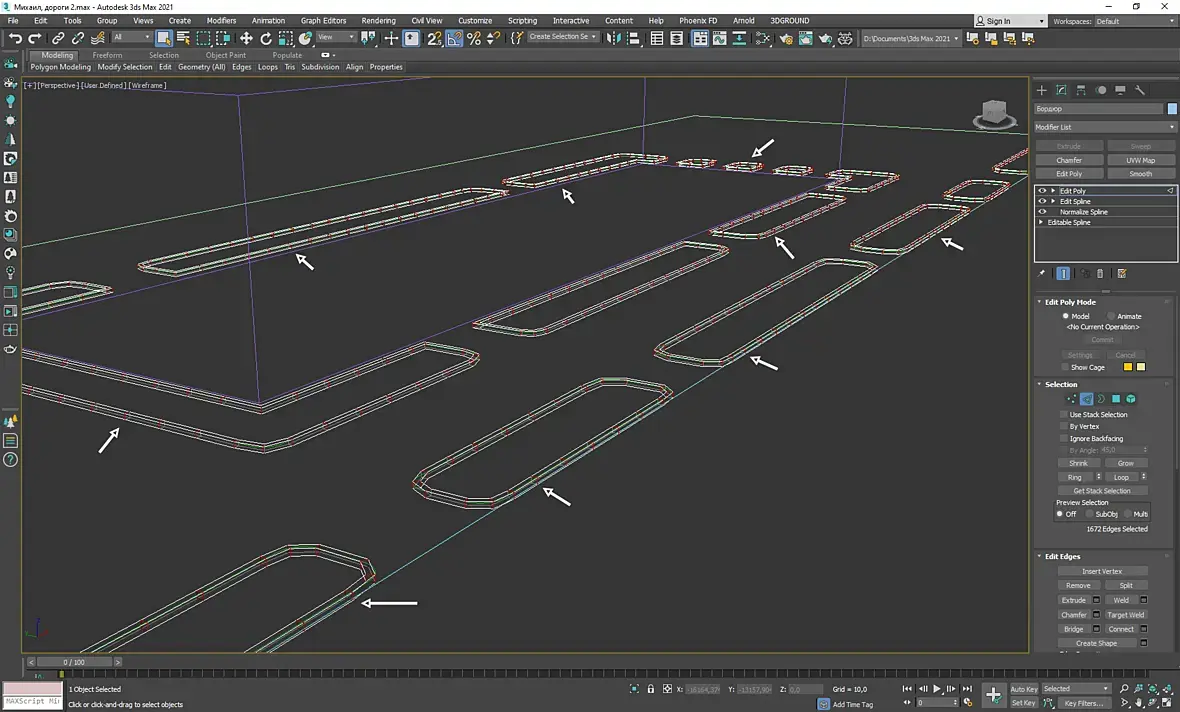The height and width of the screenshot is (712, 1180).
Task: Click the Chamfer button in Edit Edges
Action: pos(1073,615)
